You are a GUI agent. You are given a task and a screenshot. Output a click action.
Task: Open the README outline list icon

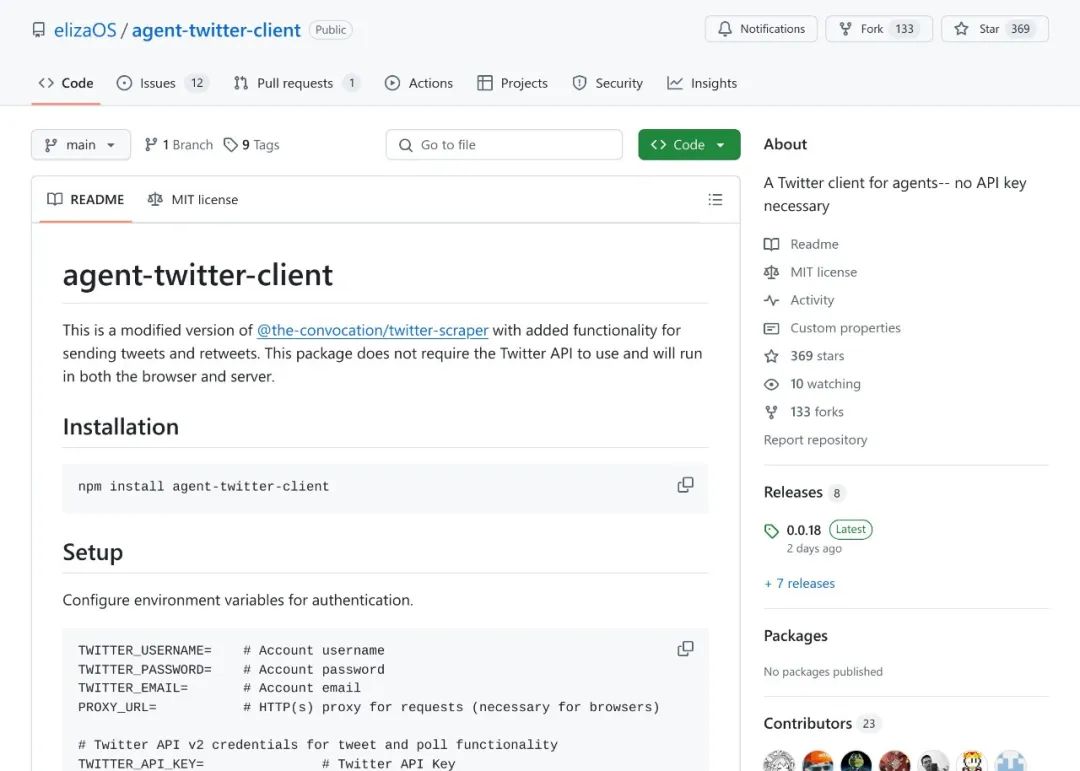[x=715, y=200]
